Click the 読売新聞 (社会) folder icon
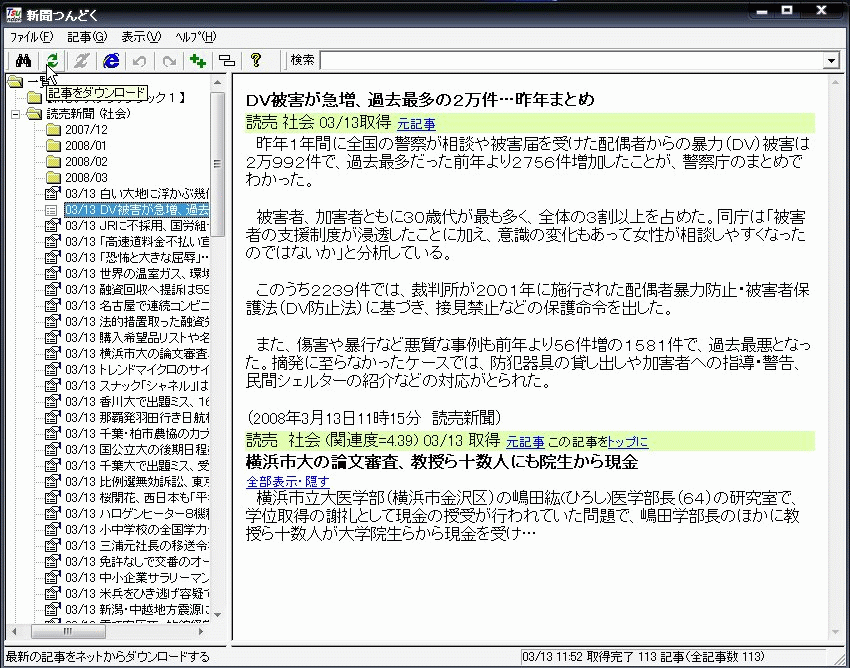The width and height of the screenshot is (850, 668). point(35,113)
